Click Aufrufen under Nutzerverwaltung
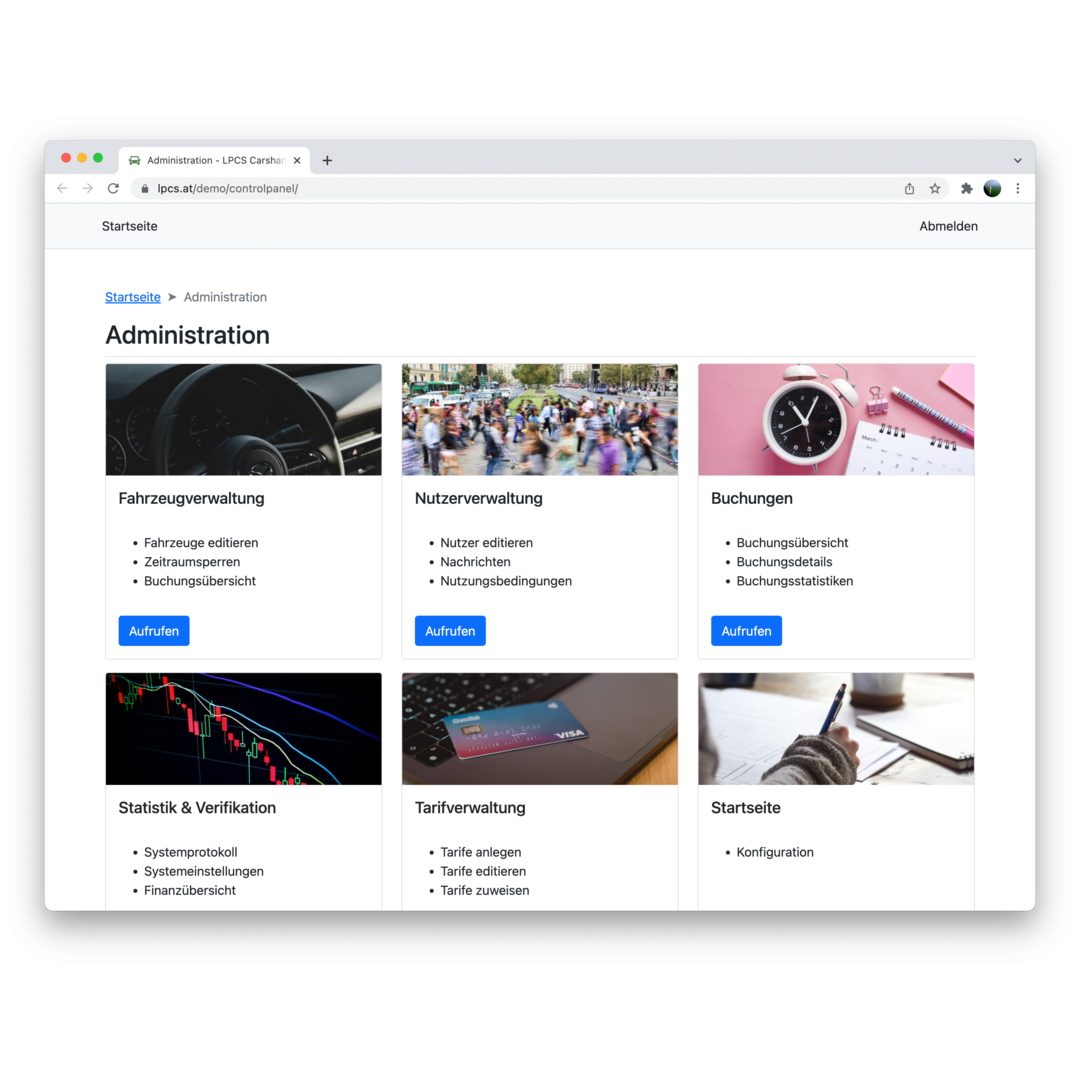The width and height of the screenshot is (1080, 1080). (450, 631)
